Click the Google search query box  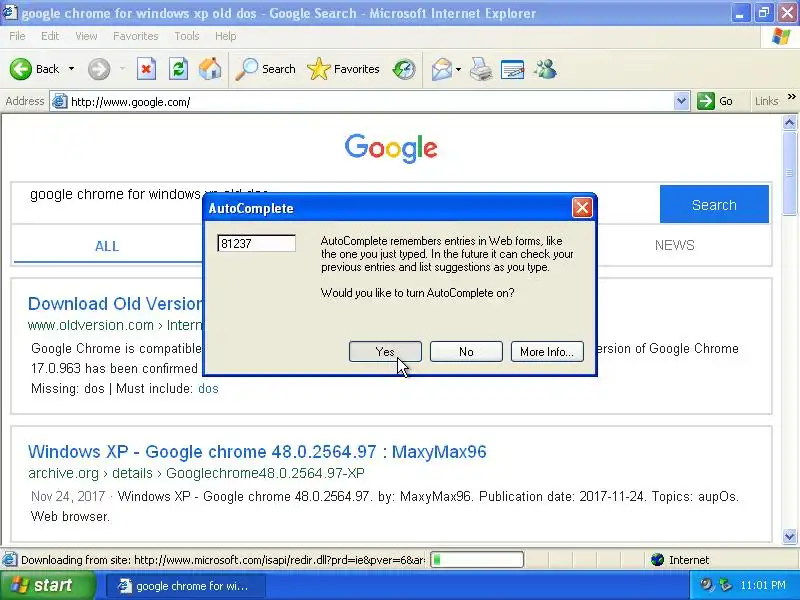(x=335, y=202)
